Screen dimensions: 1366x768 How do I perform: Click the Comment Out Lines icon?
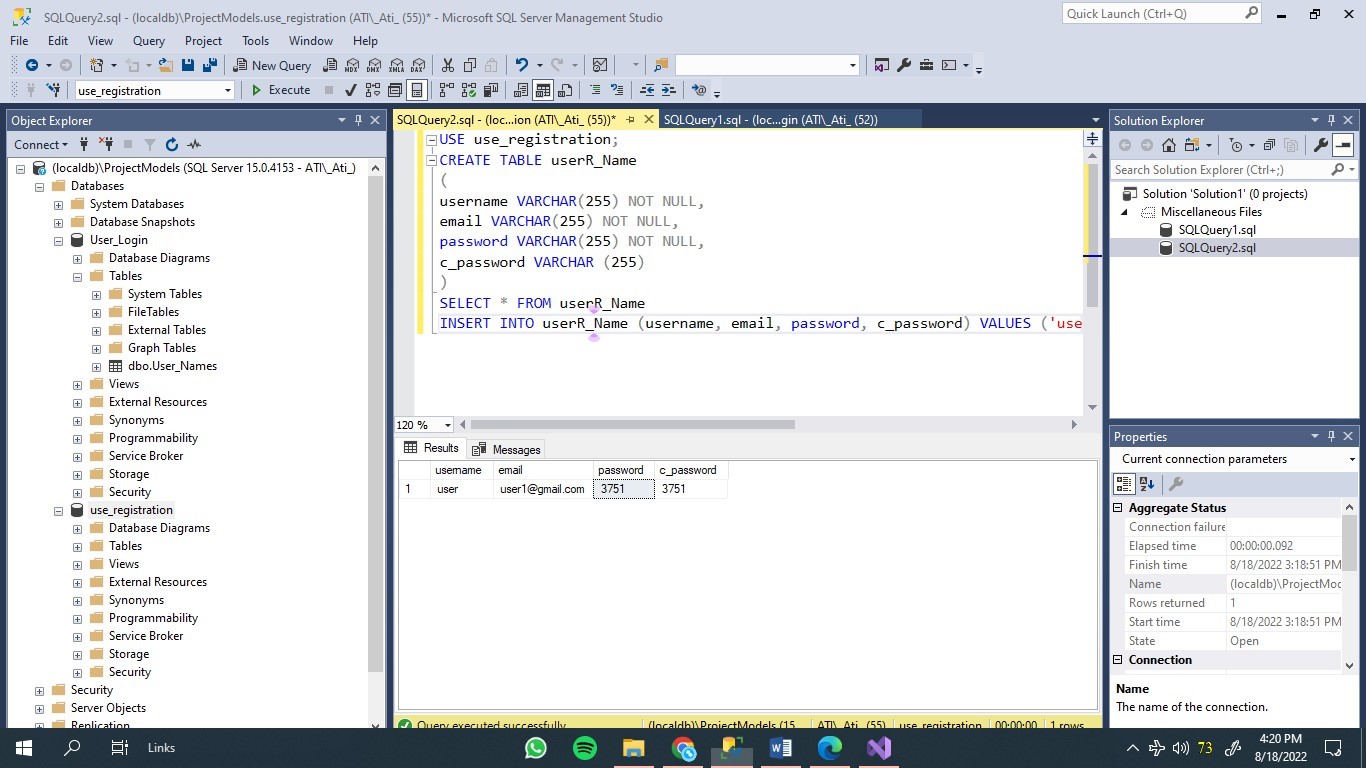tap(595, 90)
